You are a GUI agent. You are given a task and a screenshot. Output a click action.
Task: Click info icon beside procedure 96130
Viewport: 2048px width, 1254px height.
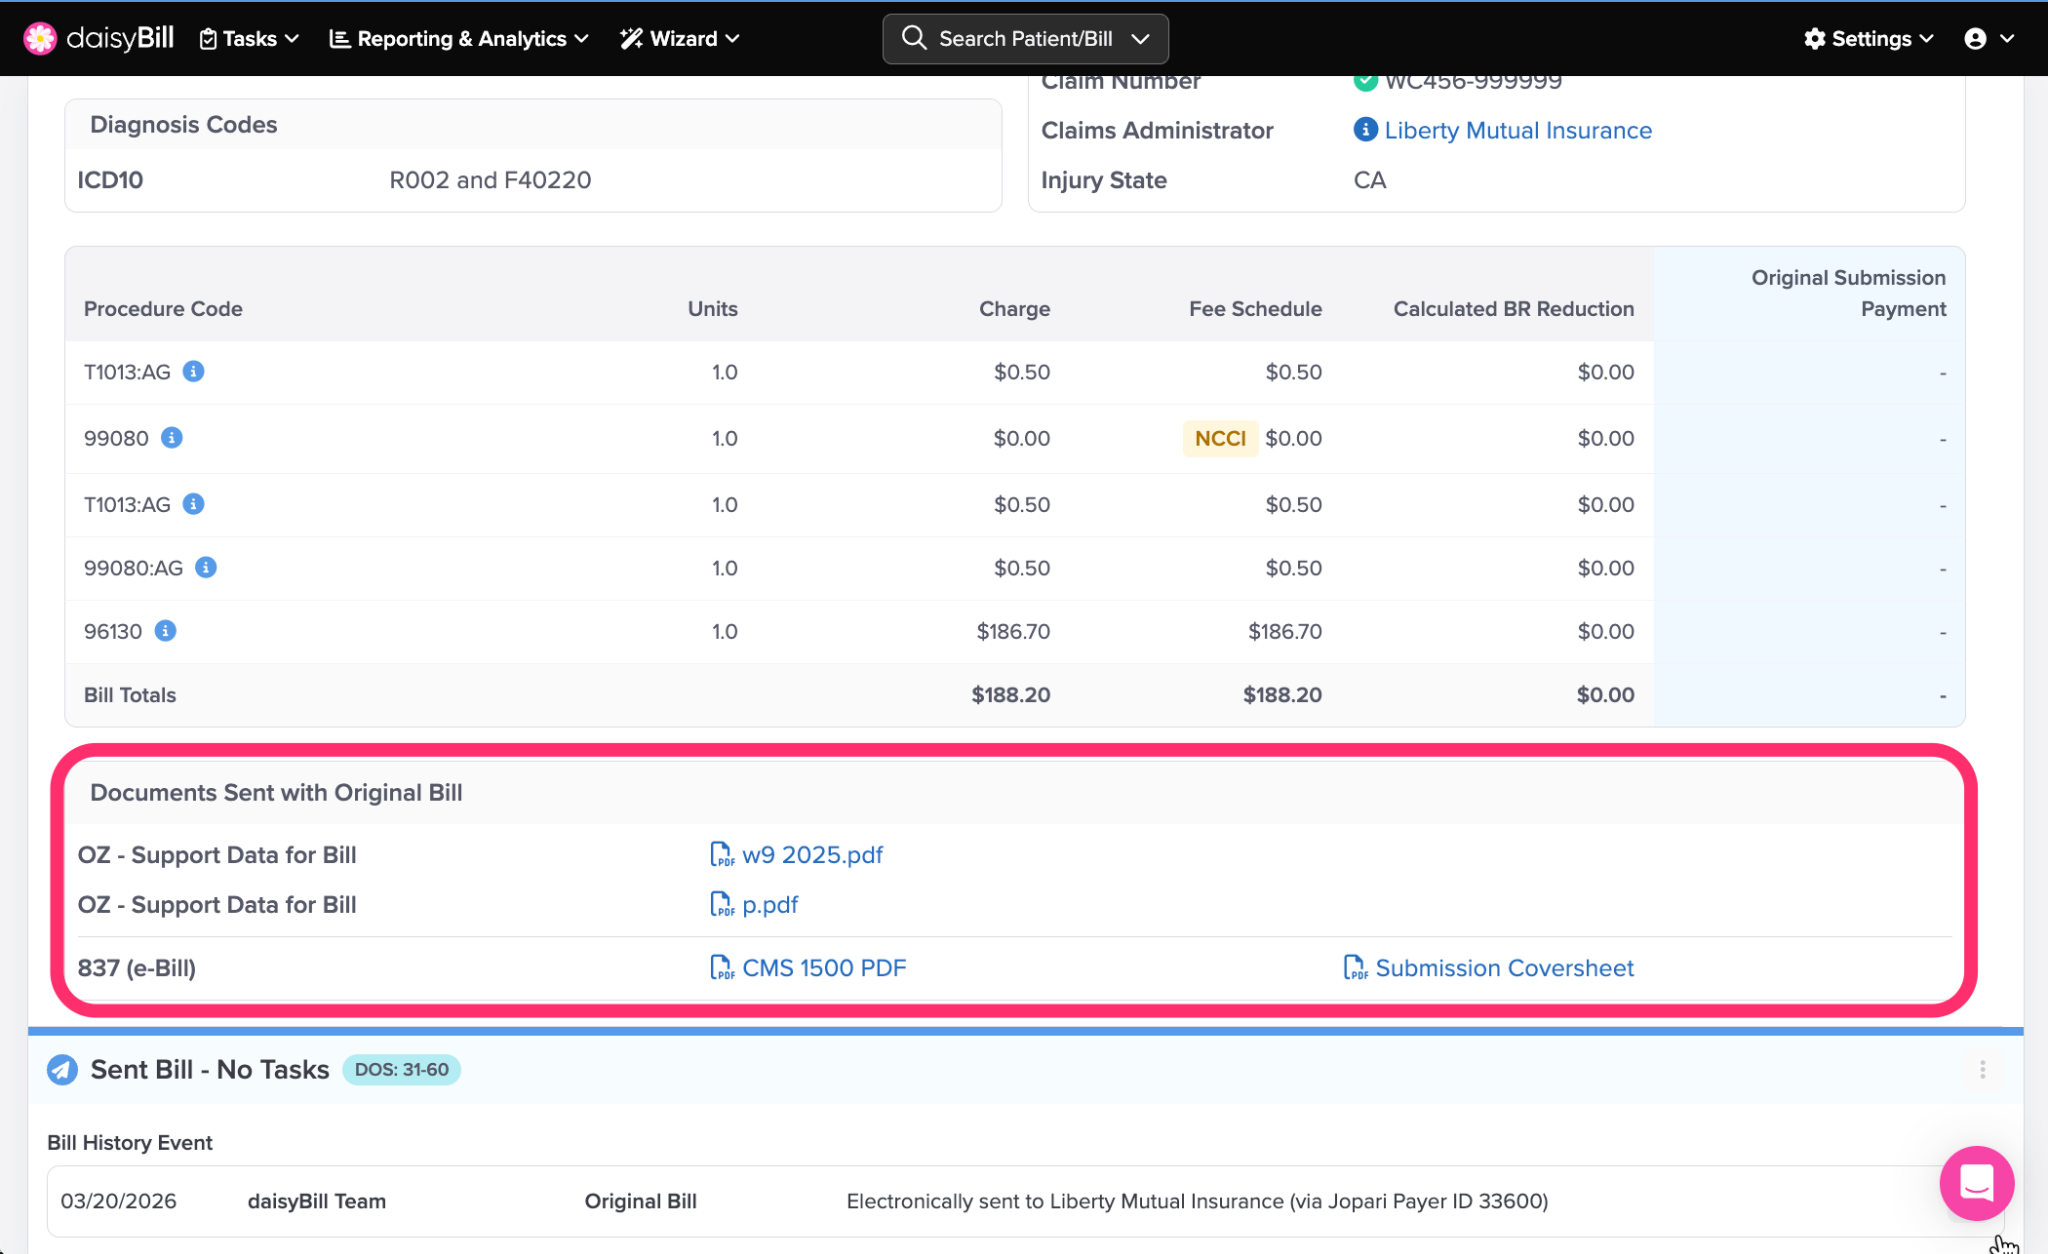click(x=166, y=631)
